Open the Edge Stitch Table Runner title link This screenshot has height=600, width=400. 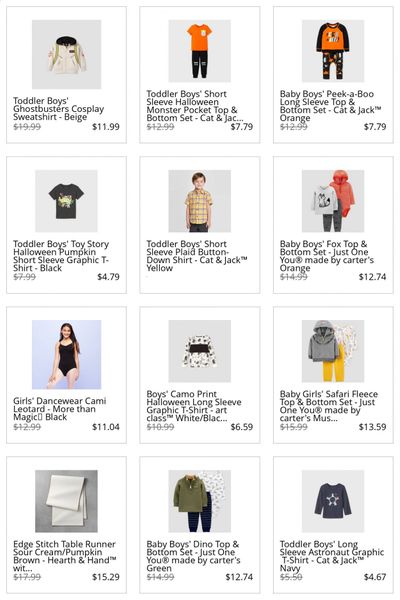tap(64, 556)
